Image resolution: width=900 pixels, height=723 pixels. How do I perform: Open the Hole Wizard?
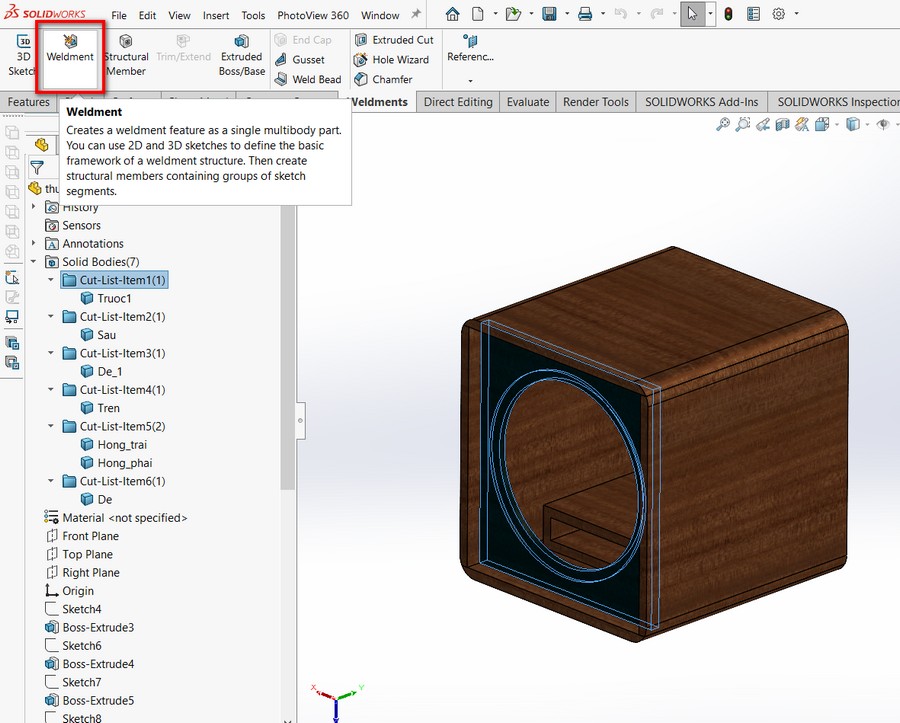391,60
